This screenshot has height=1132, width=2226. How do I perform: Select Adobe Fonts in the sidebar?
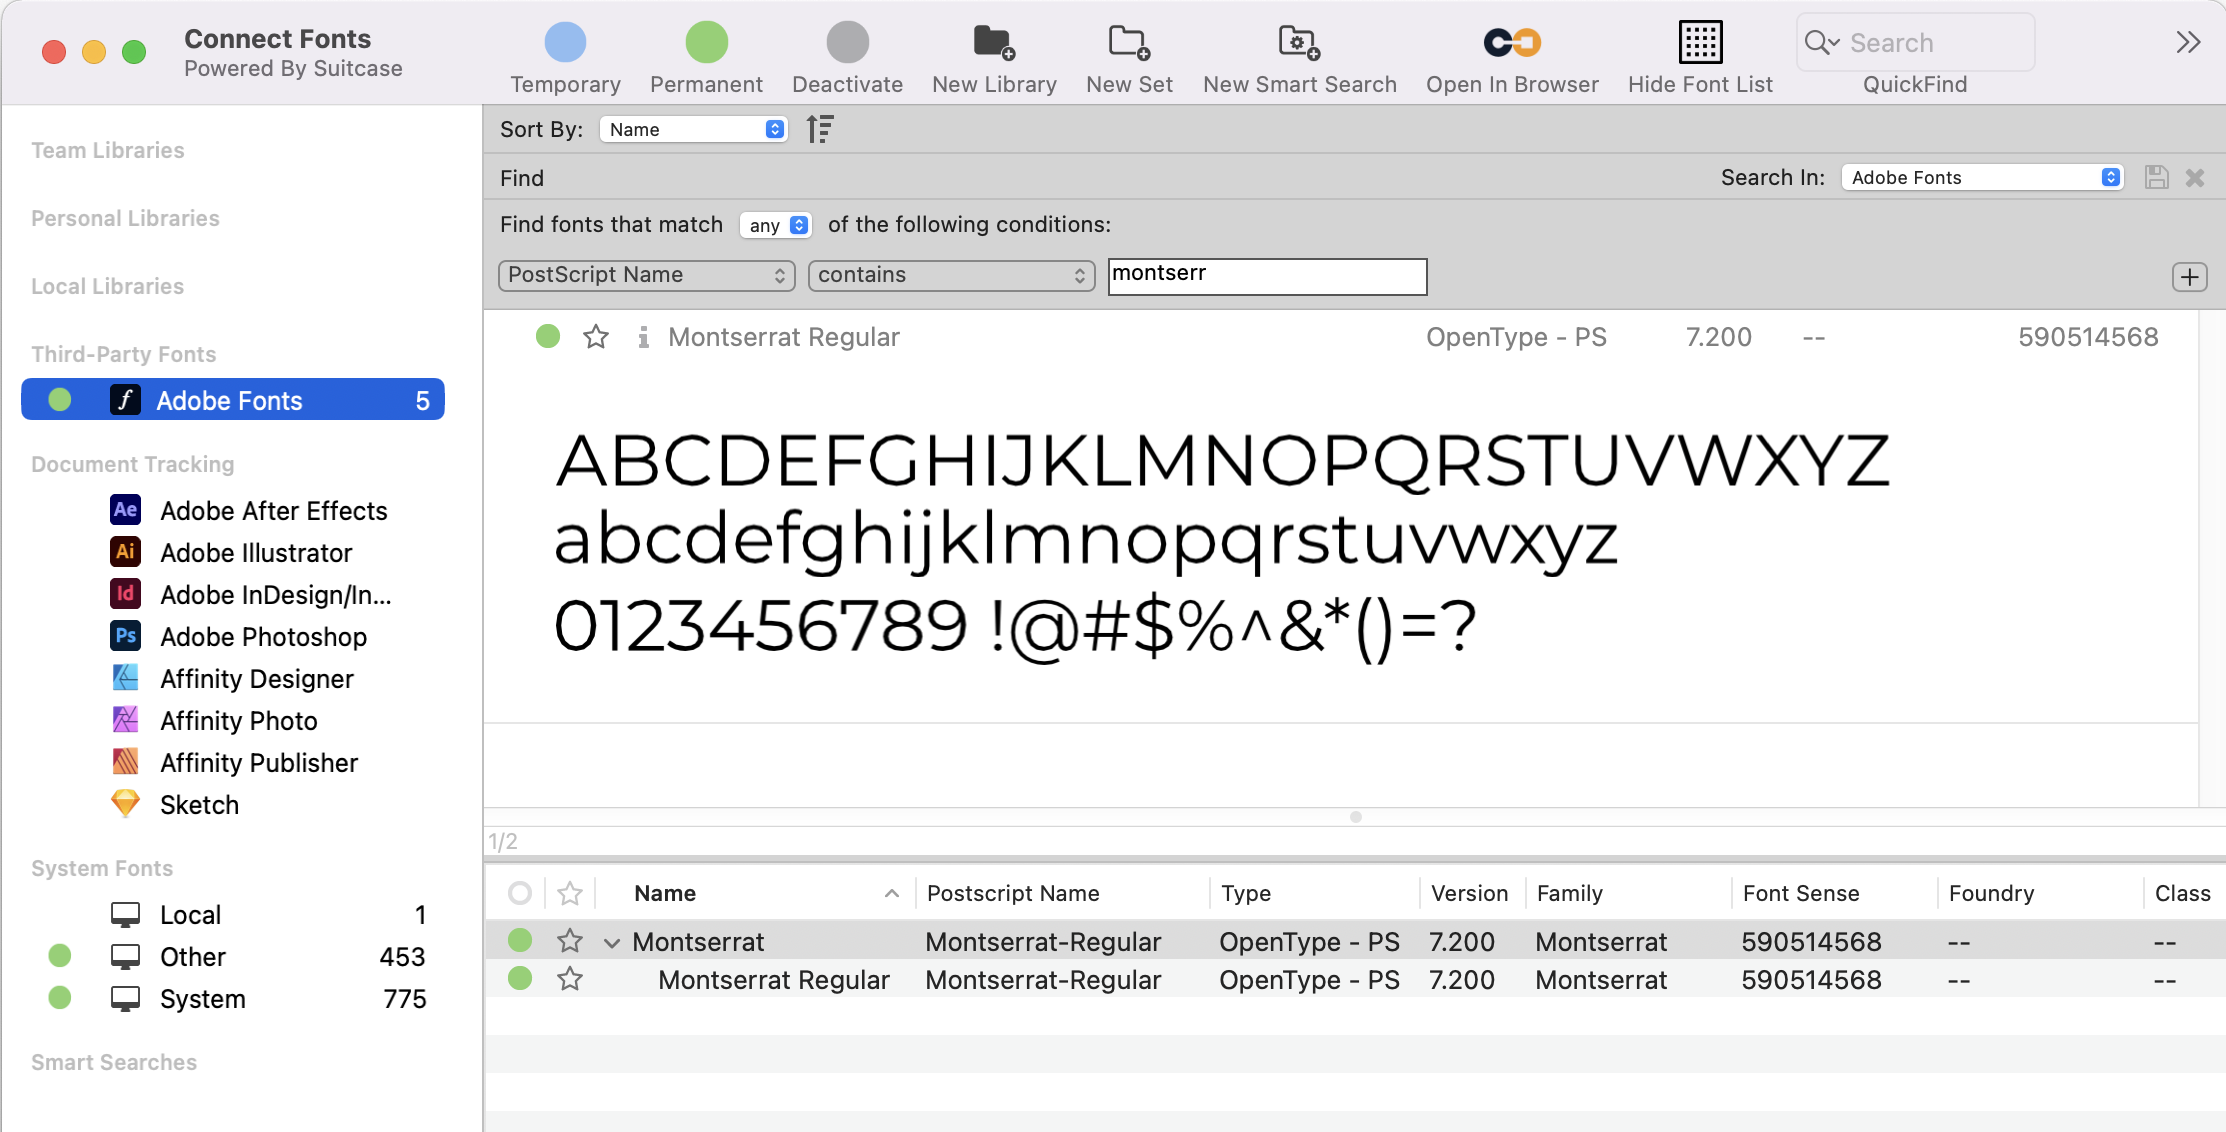230,400
